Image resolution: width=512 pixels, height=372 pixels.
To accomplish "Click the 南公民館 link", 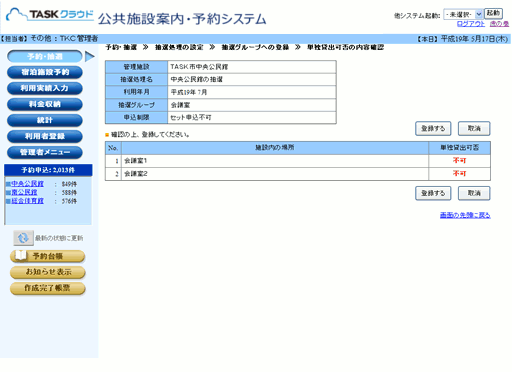I will pyautogui.click(x=24, y=192).
